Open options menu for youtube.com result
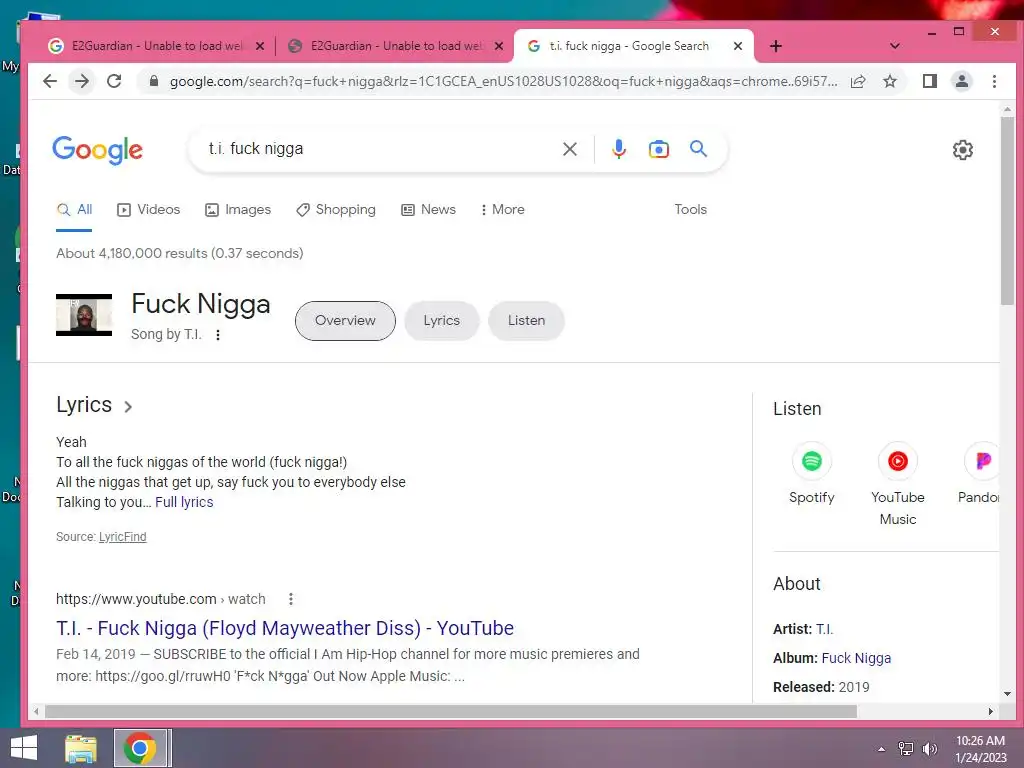This screenshot has height=768, width=1024. [x=291, y=599]
